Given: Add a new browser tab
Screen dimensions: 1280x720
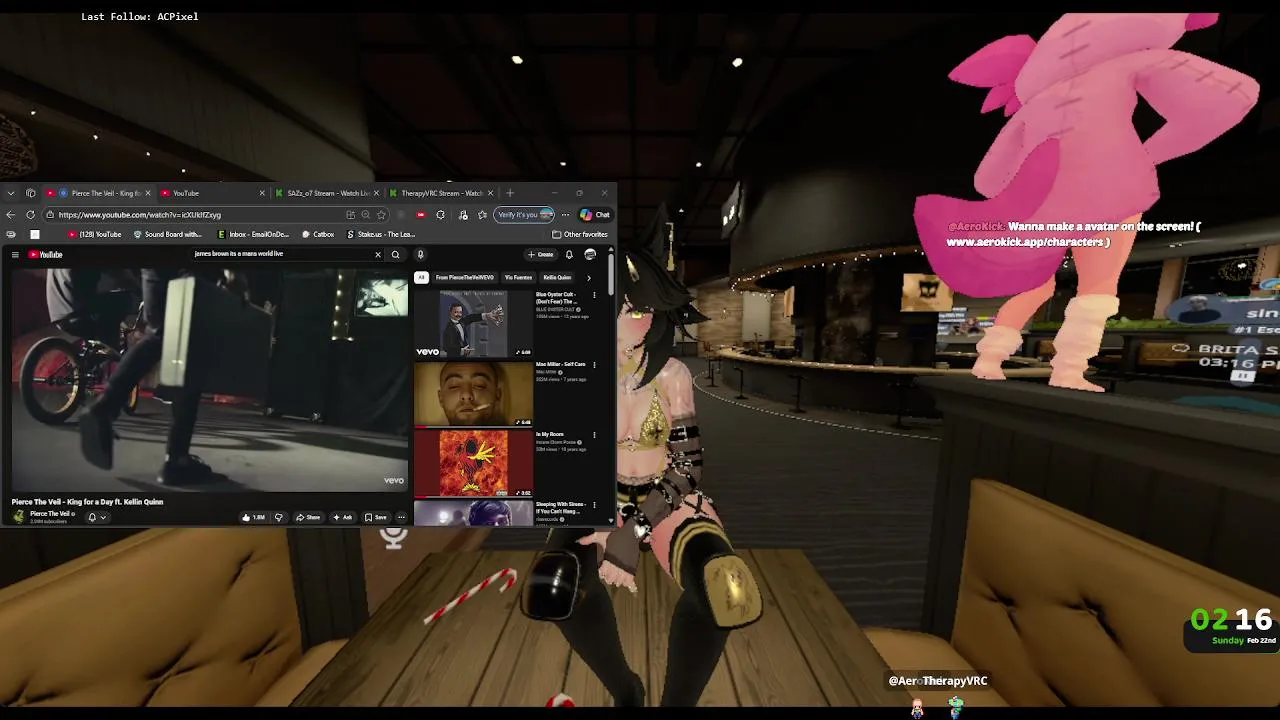Looking at the screenshot, I should click(x=510, y=193).
